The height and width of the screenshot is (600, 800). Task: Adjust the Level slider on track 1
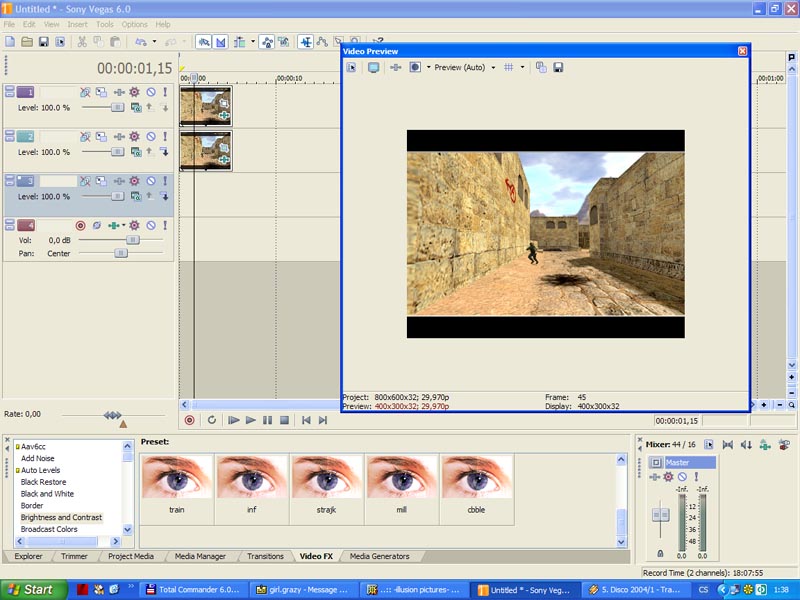coord(117,107)
